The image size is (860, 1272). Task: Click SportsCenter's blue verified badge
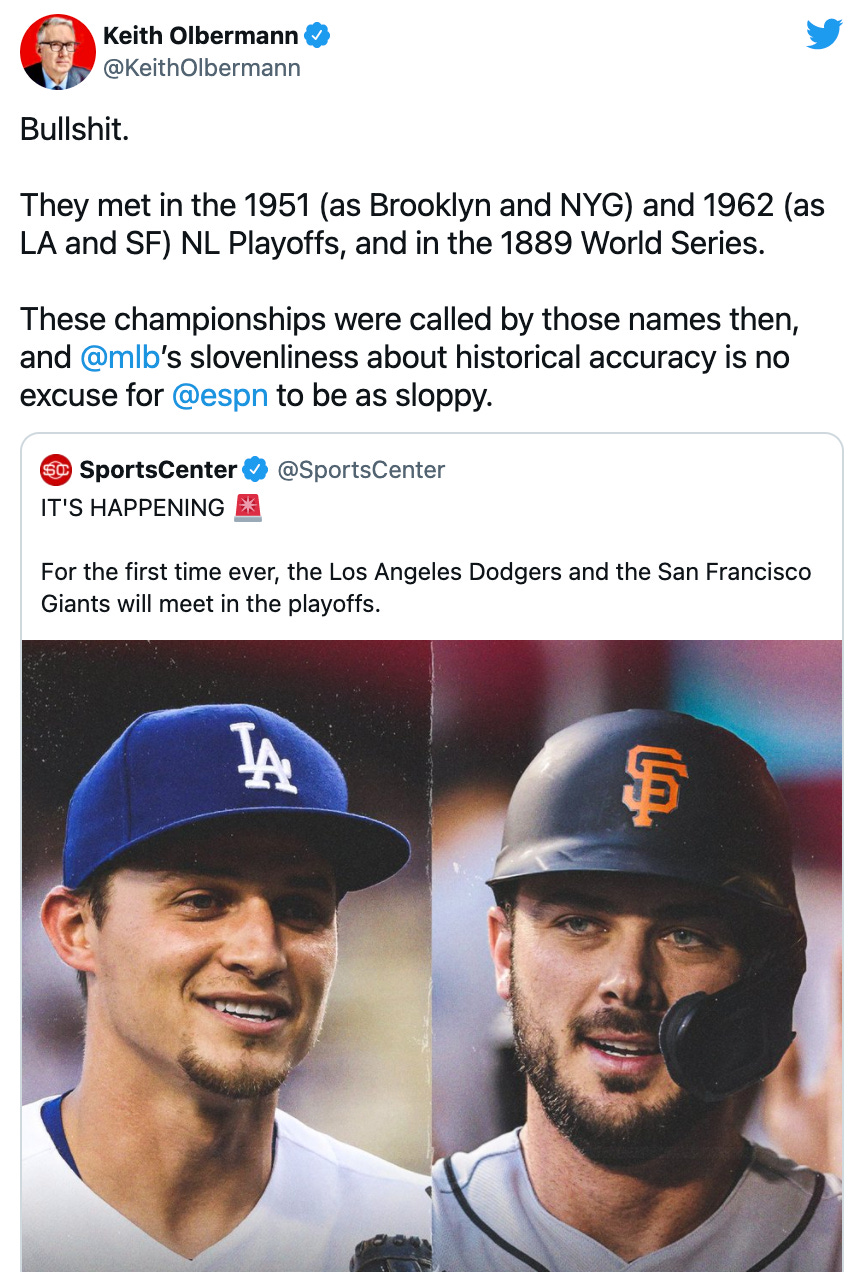click(256, 469)
